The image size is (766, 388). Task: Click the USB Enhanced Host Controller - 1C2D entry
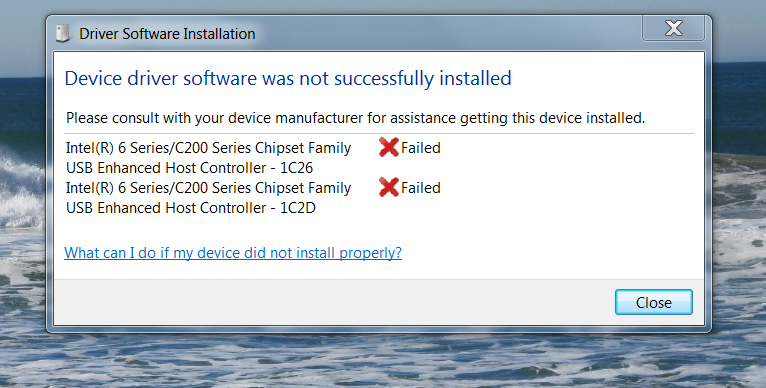[x=191, y=208]
